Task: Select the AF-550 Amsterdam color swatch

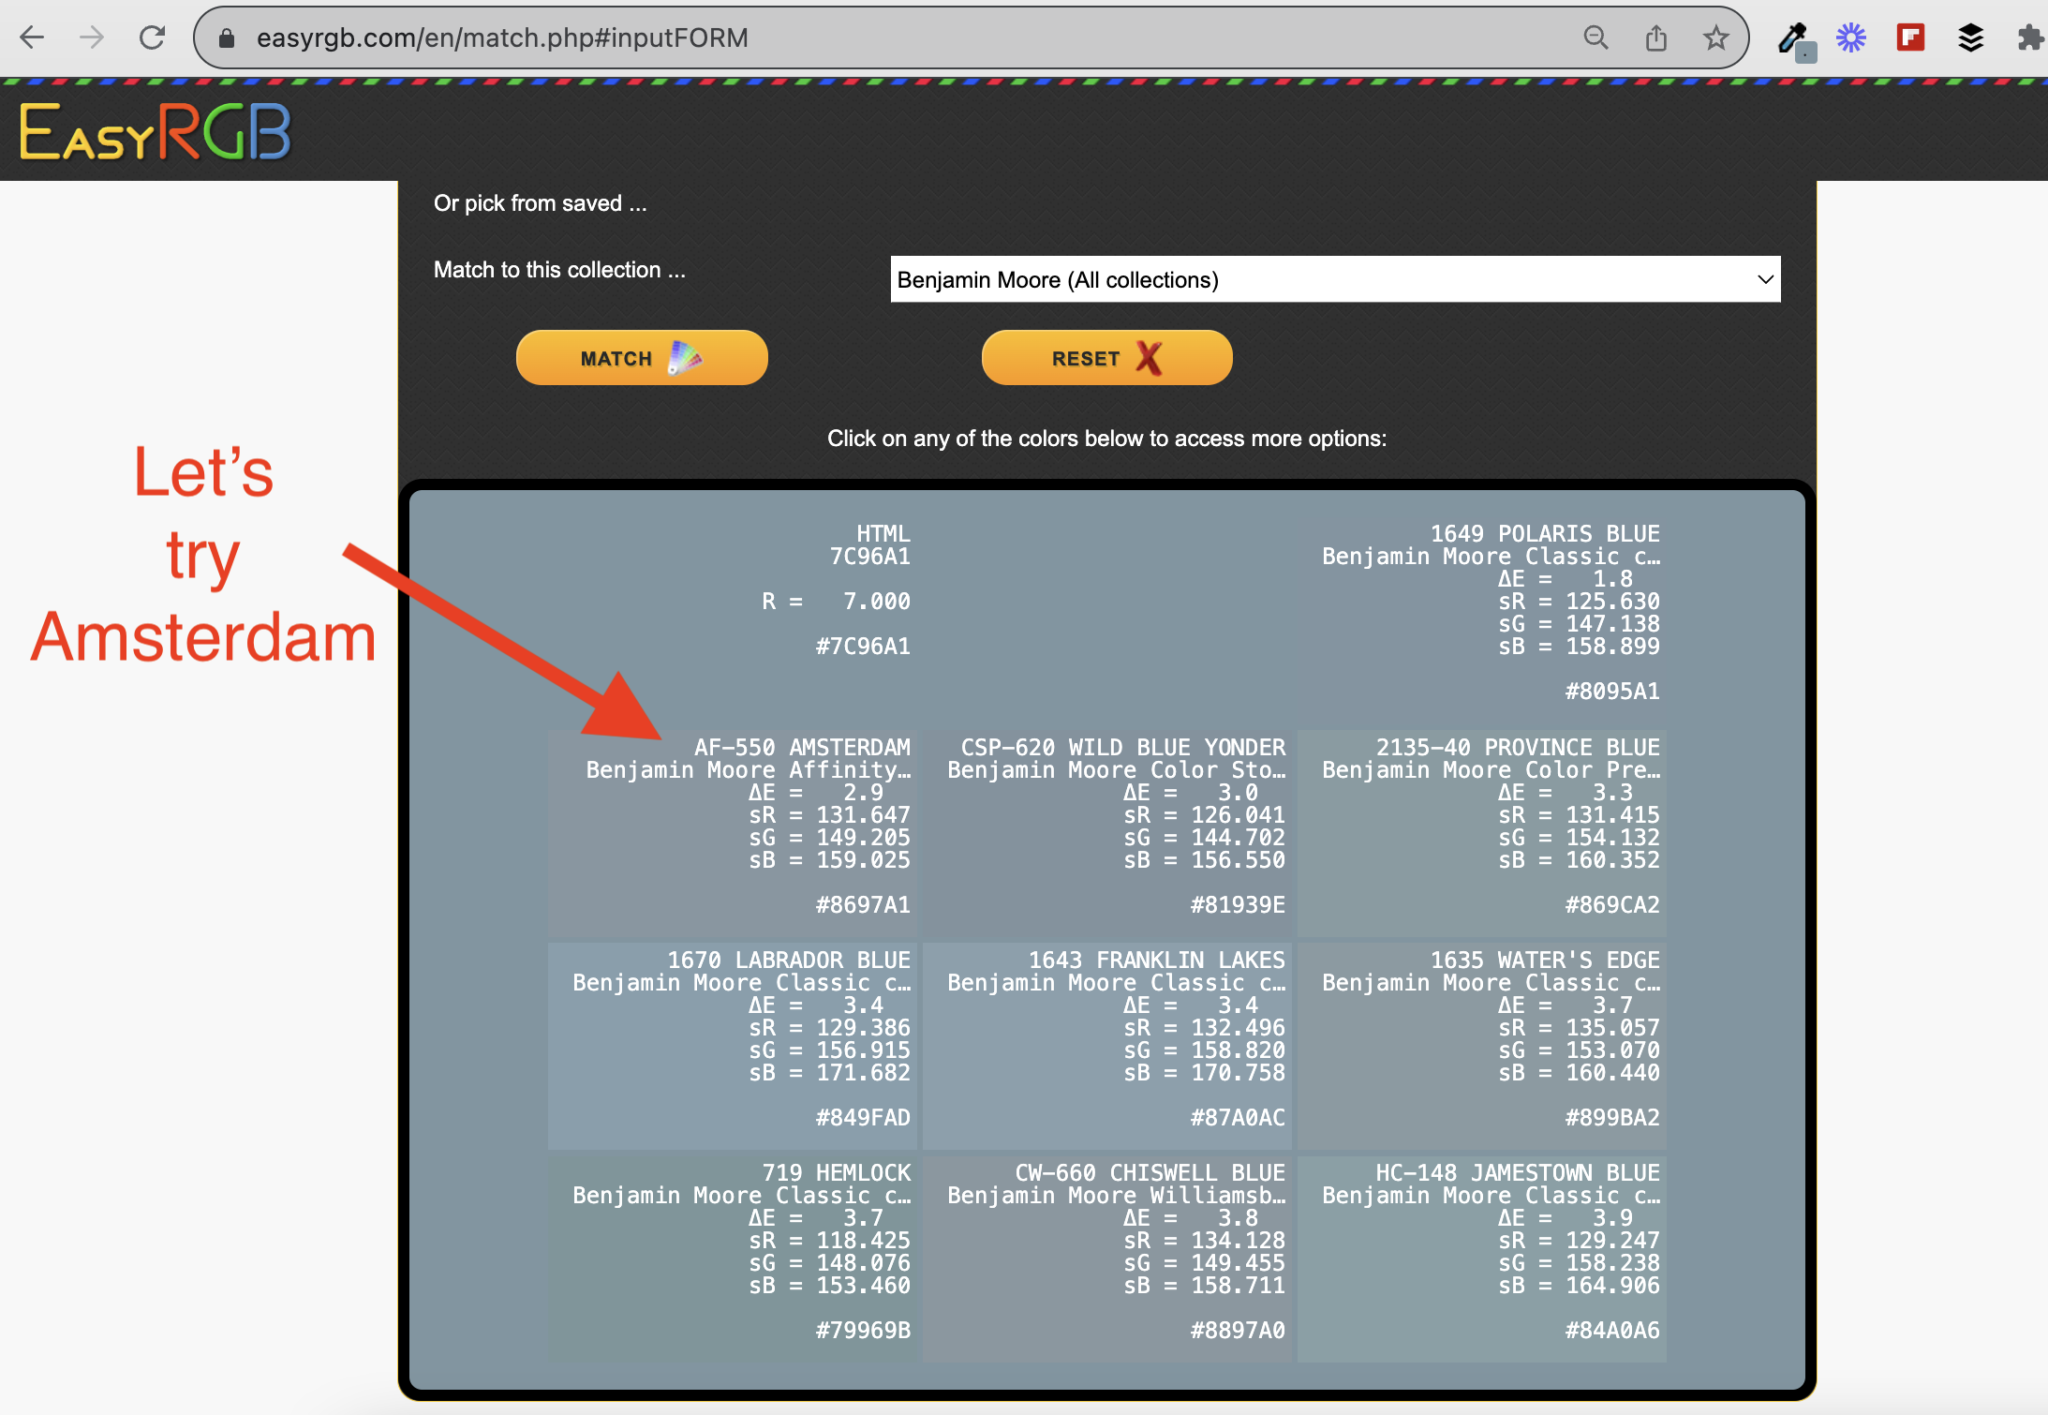Action: [x=732, y=830]
